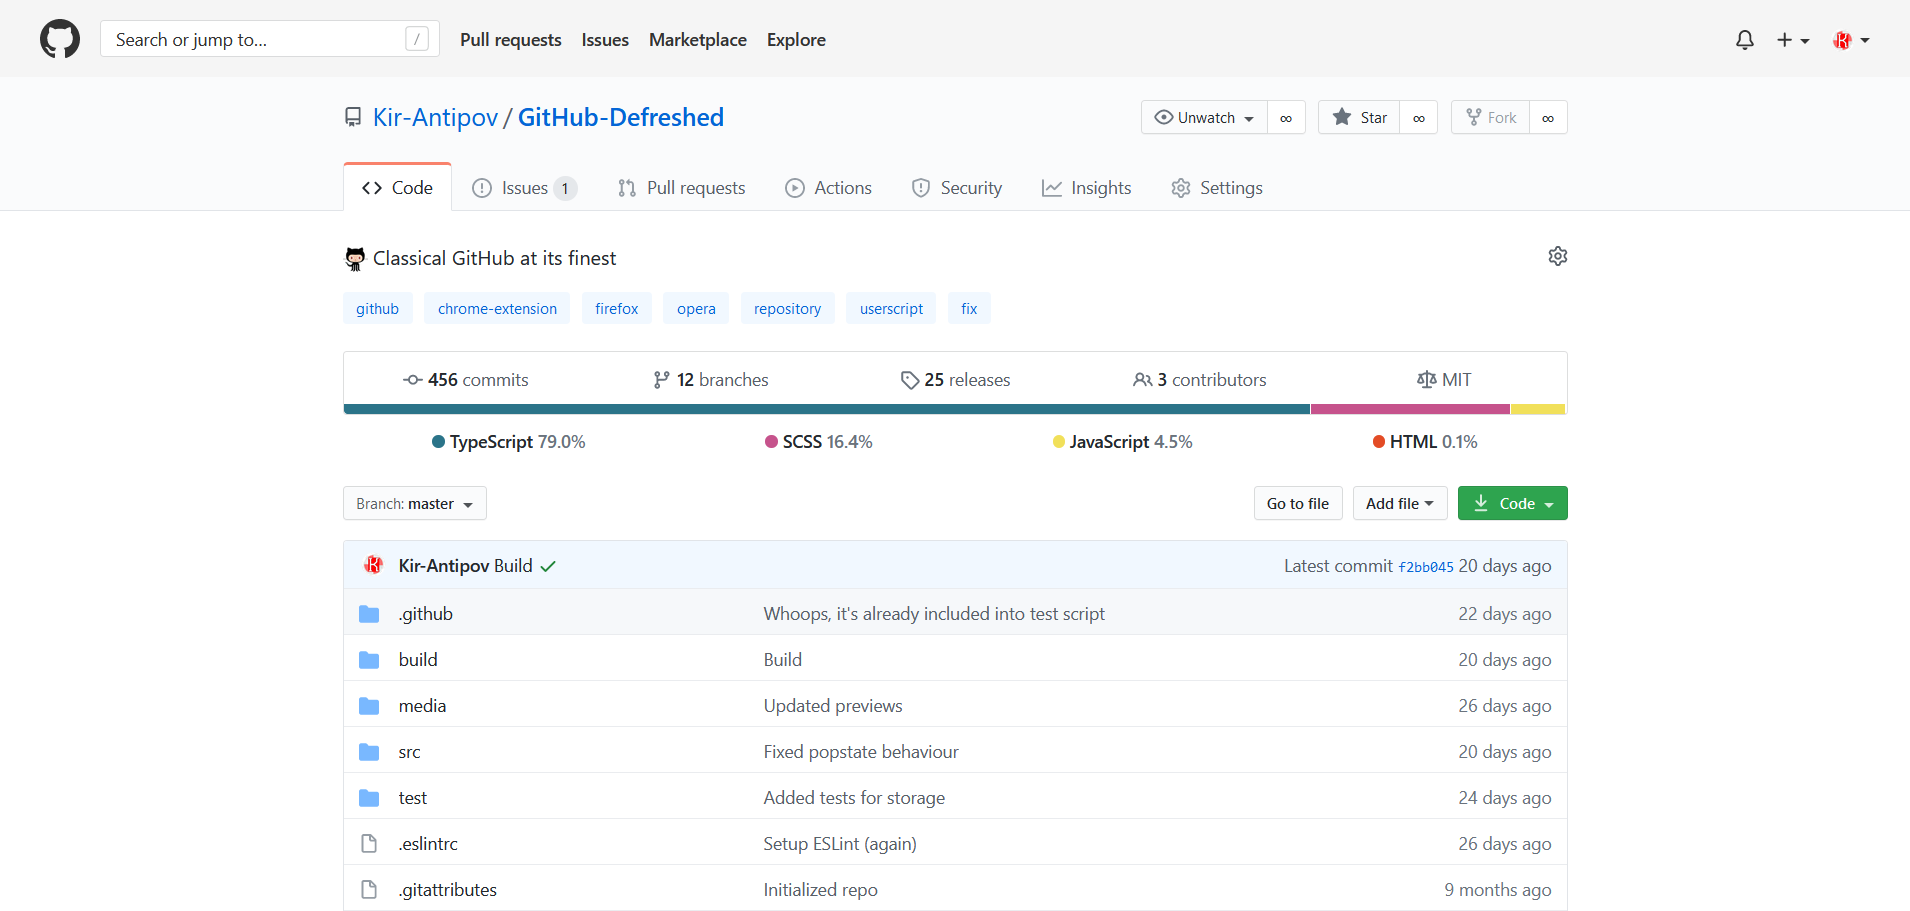Open the MIT license link
Screen dimensions: 1910x911
click(x=1444, y=380)
